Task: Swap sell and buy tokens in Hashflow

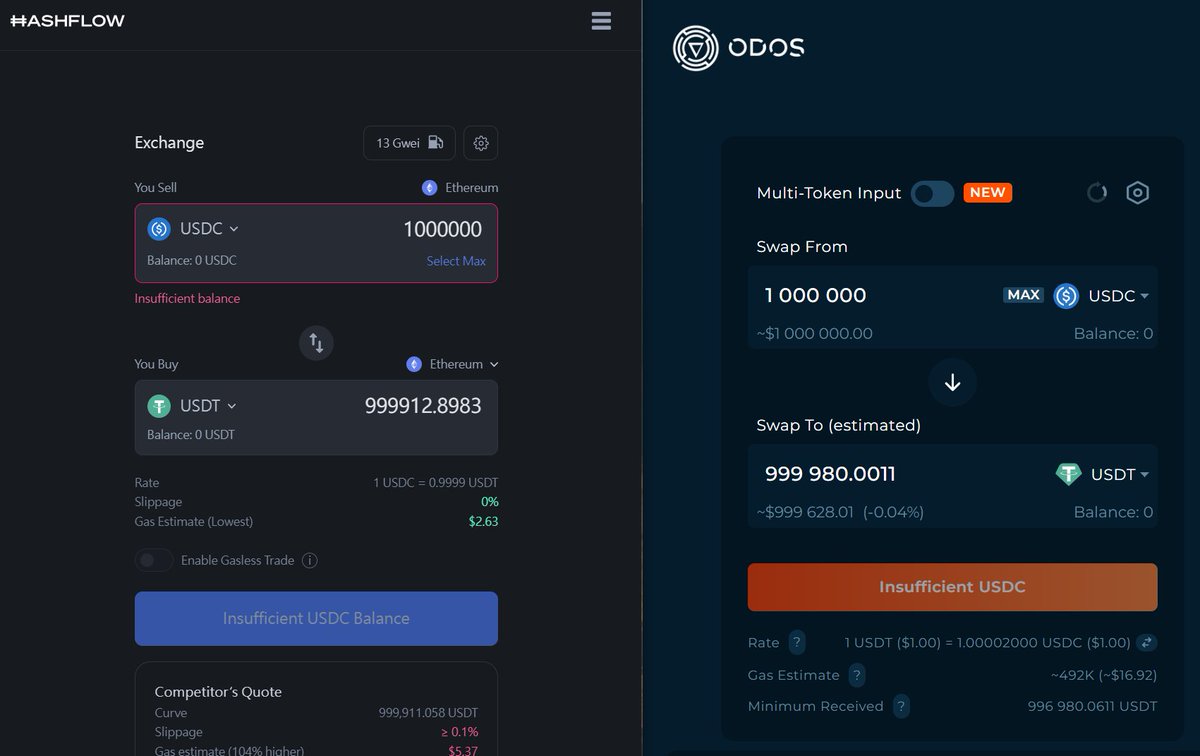Action: tap(316, 343)
